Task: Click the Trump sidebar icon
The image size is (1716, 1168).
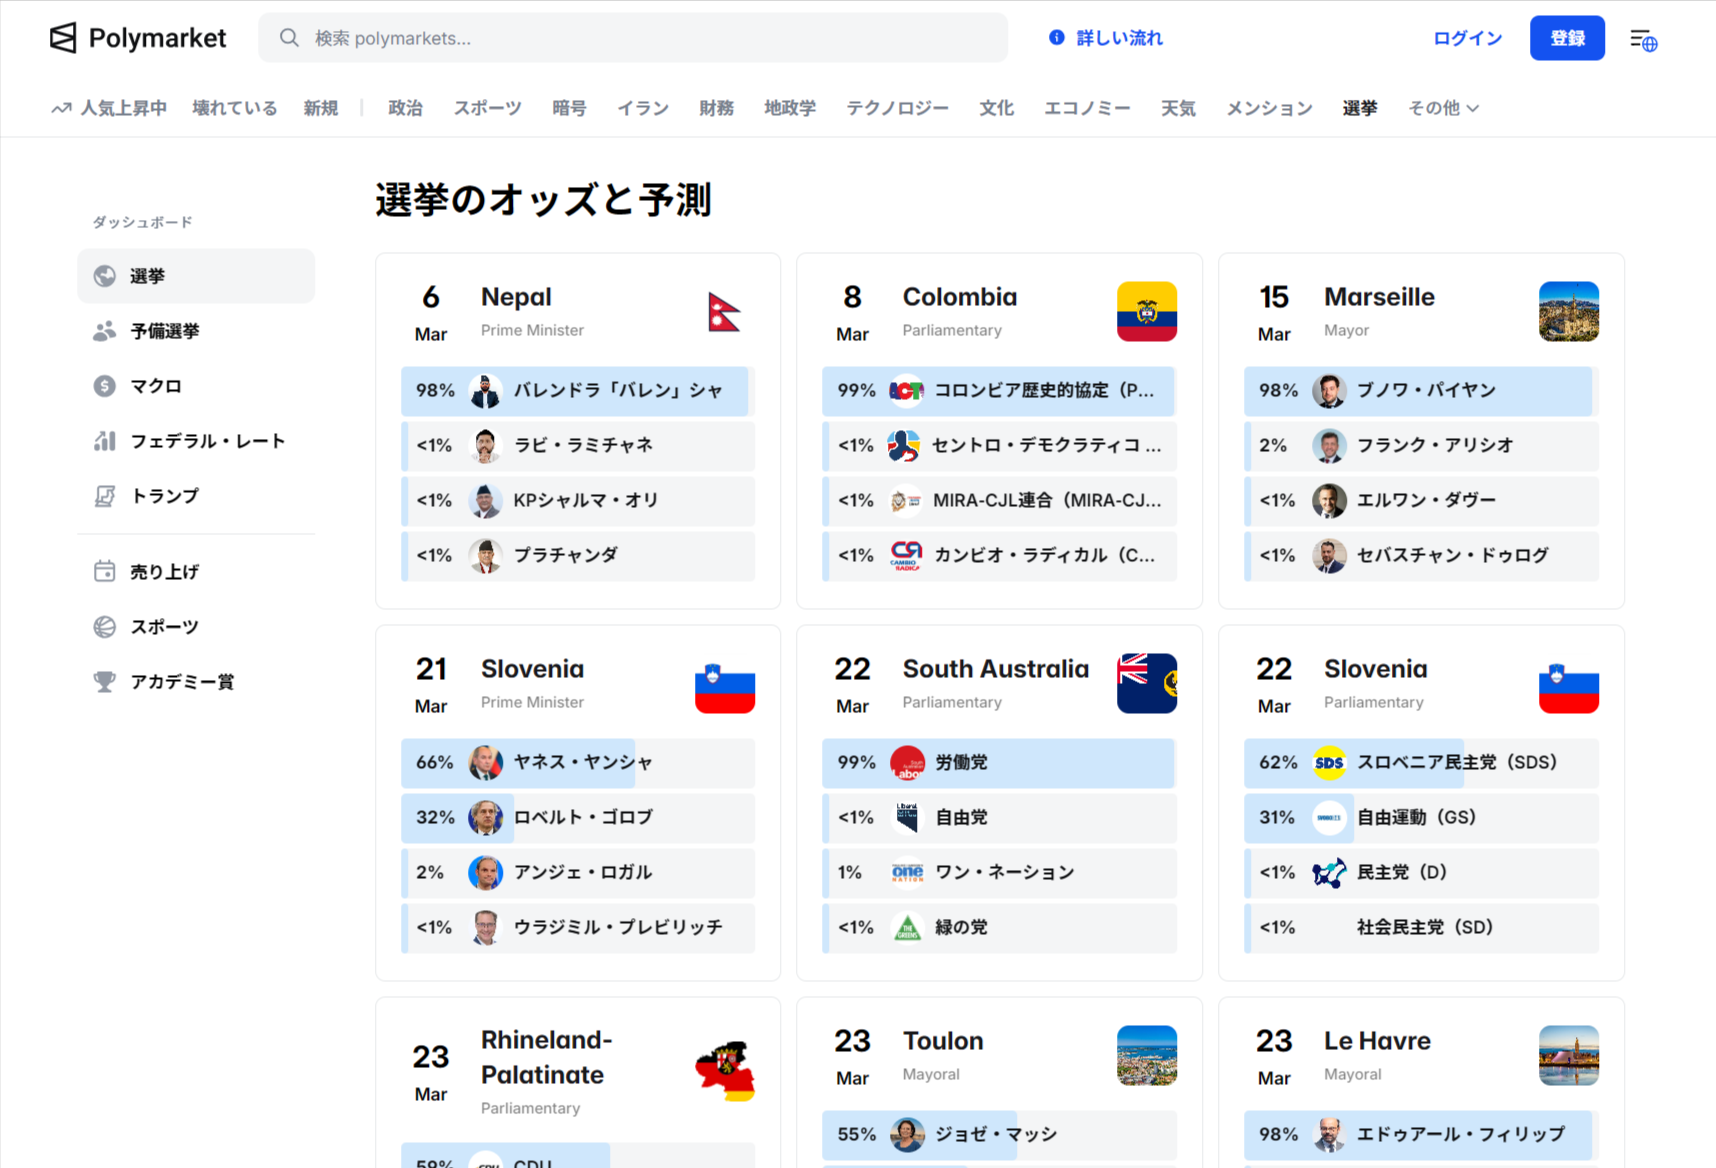Action: [105, 495]
